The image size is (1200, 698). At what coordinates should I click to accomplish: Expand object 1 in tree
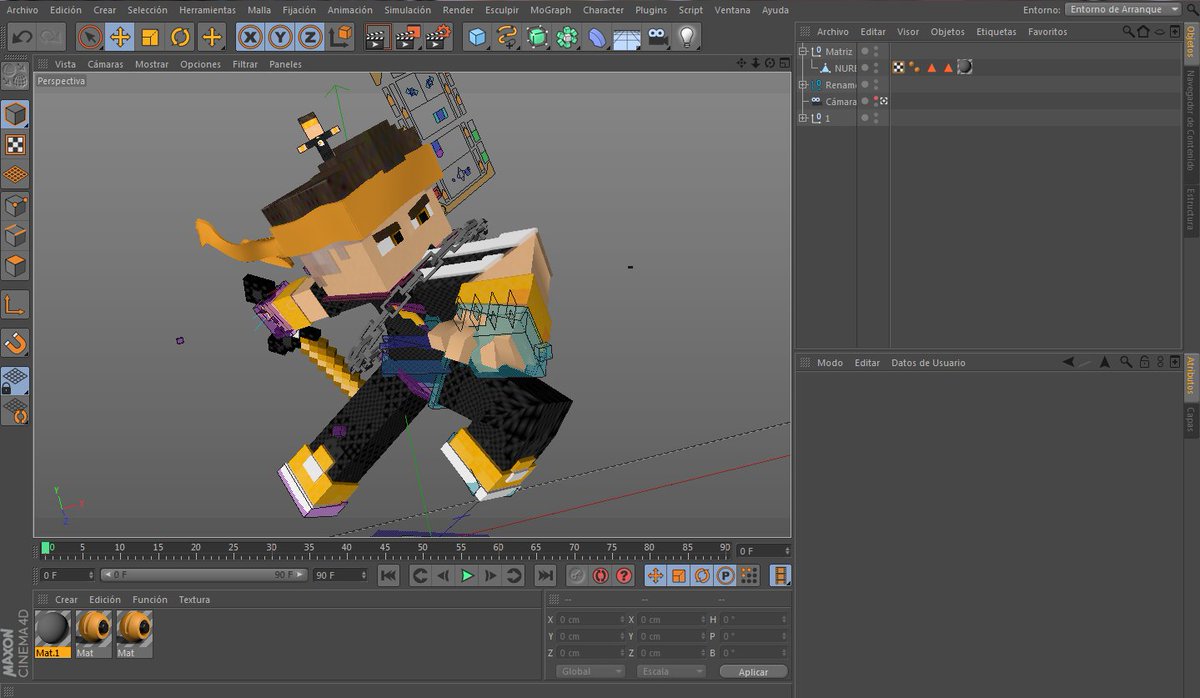coord(803,118)
